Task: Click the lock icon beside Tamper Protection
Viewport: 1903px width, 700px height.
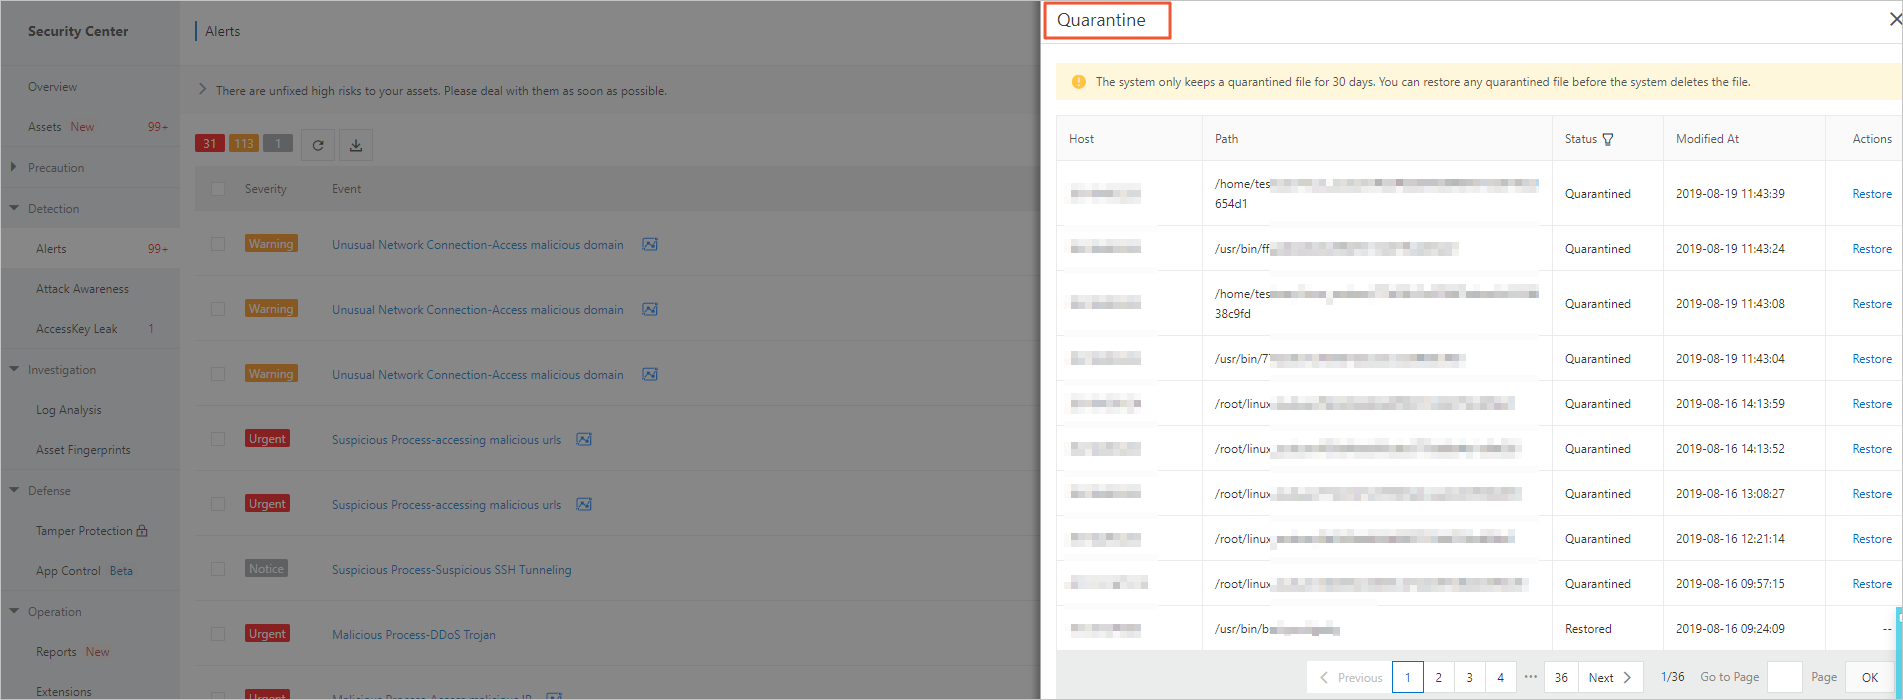Action: [142, 531]
